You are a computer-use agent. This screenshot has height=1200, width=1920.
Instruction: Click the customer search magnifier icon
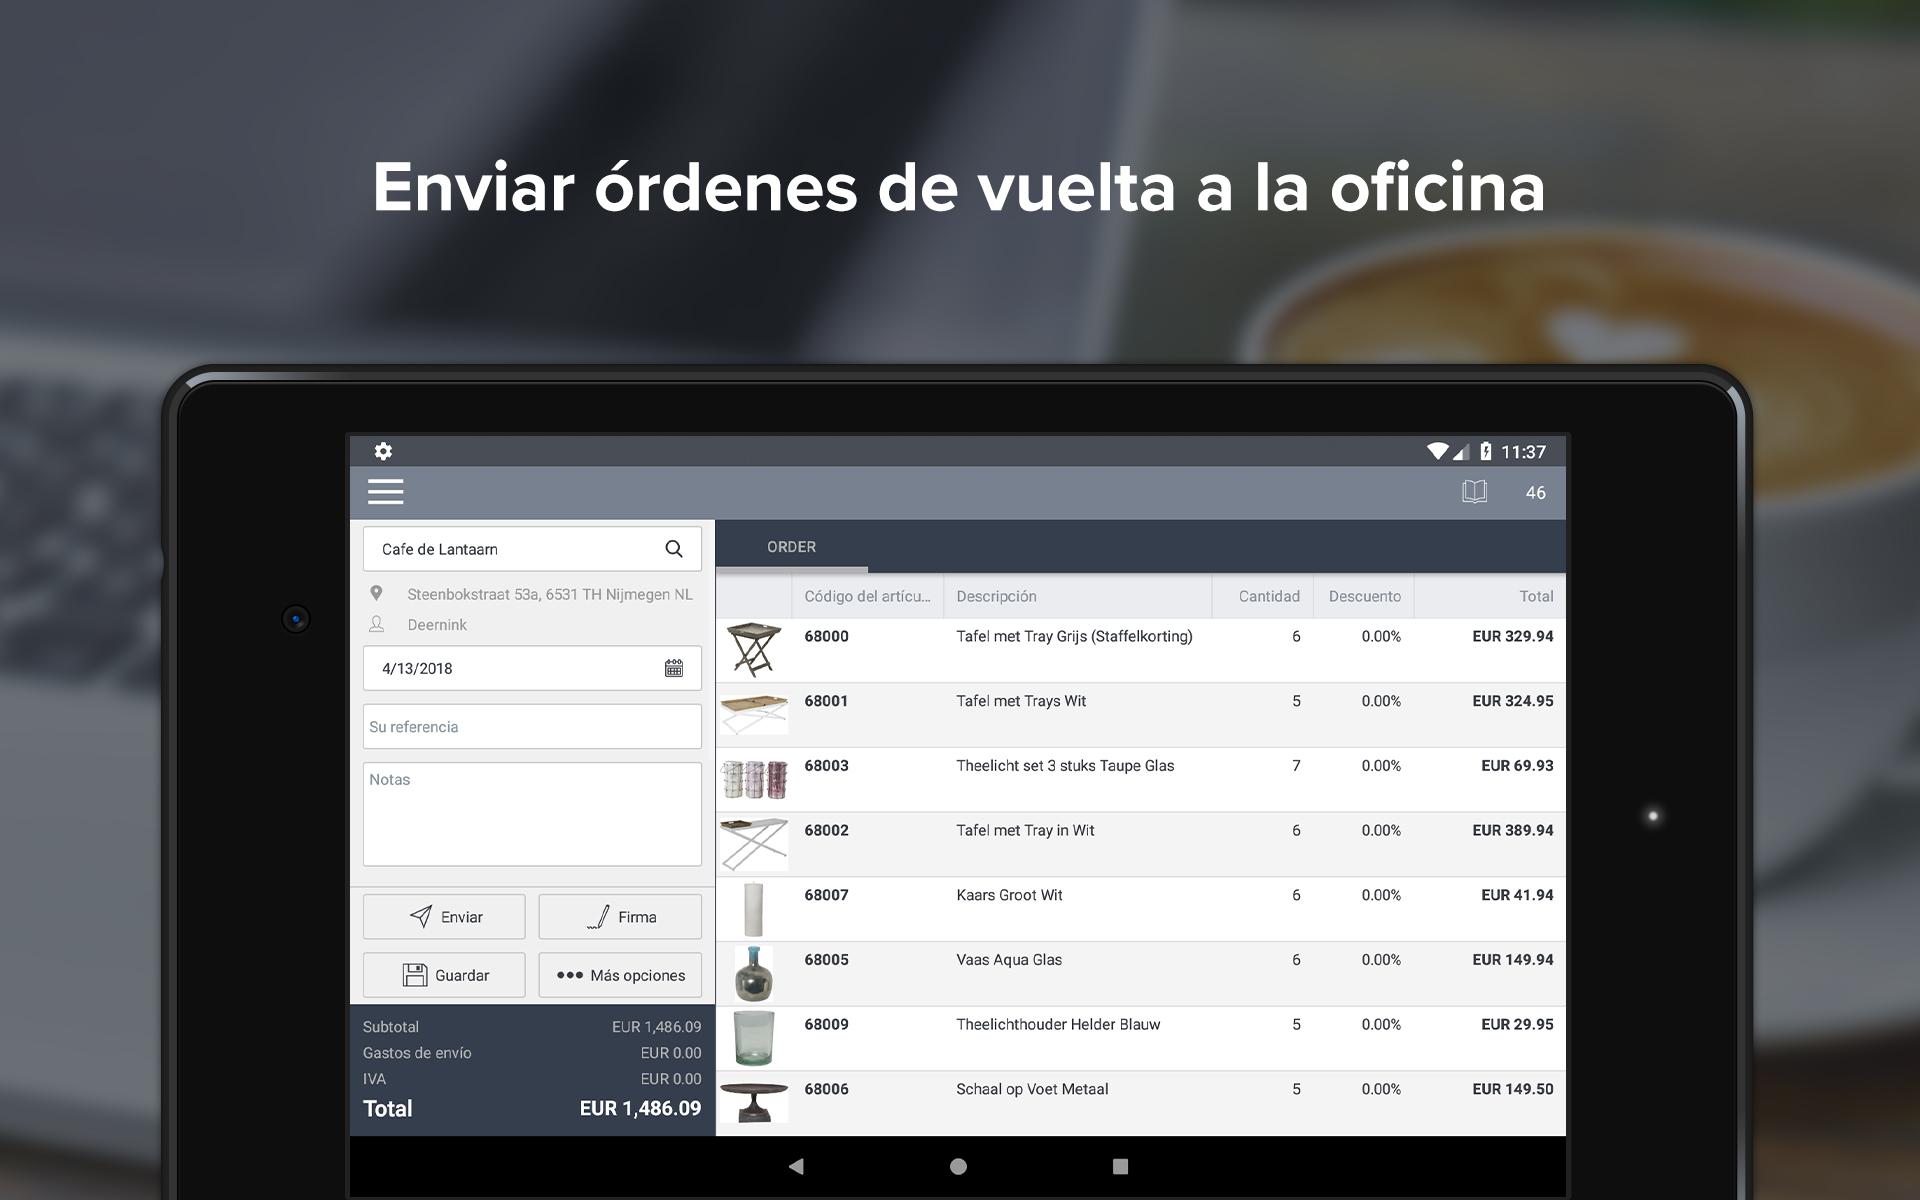[674, 549]
